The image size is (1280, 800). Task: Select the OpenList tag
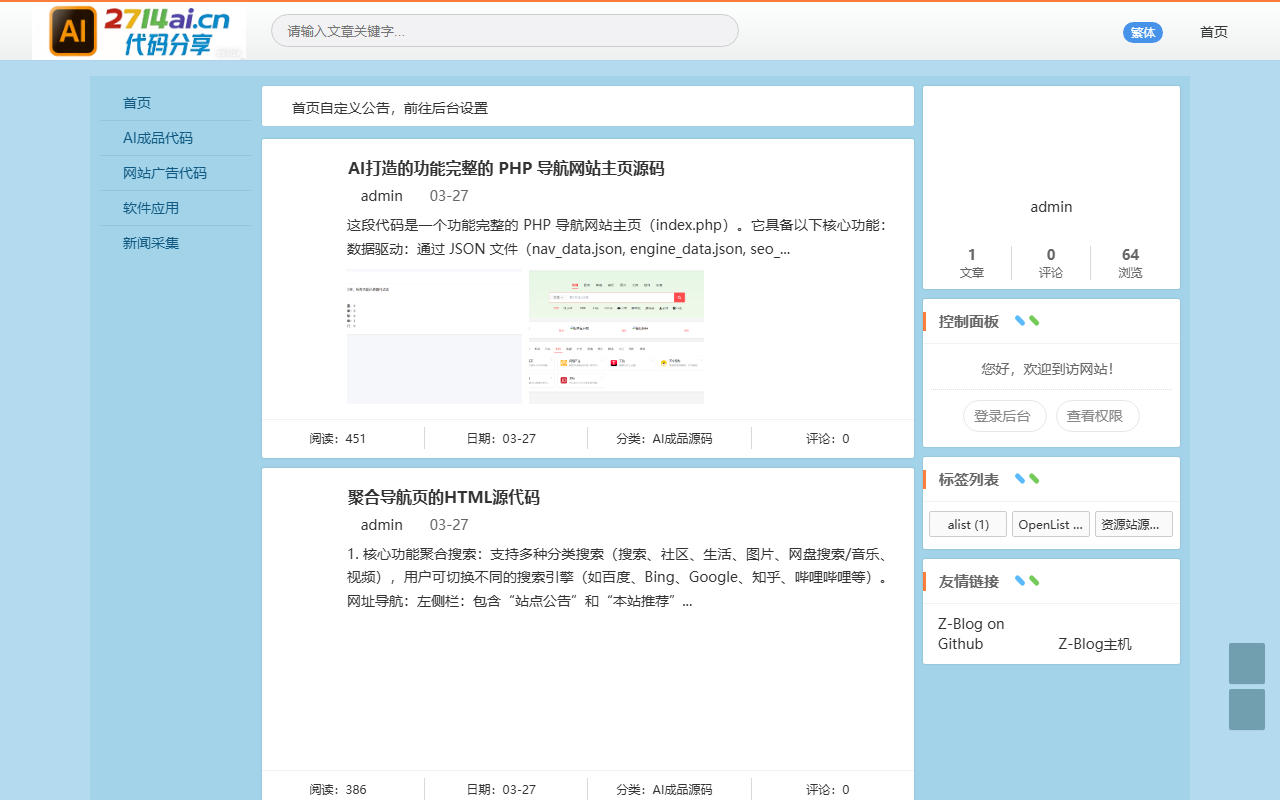tap(1051, 524)
